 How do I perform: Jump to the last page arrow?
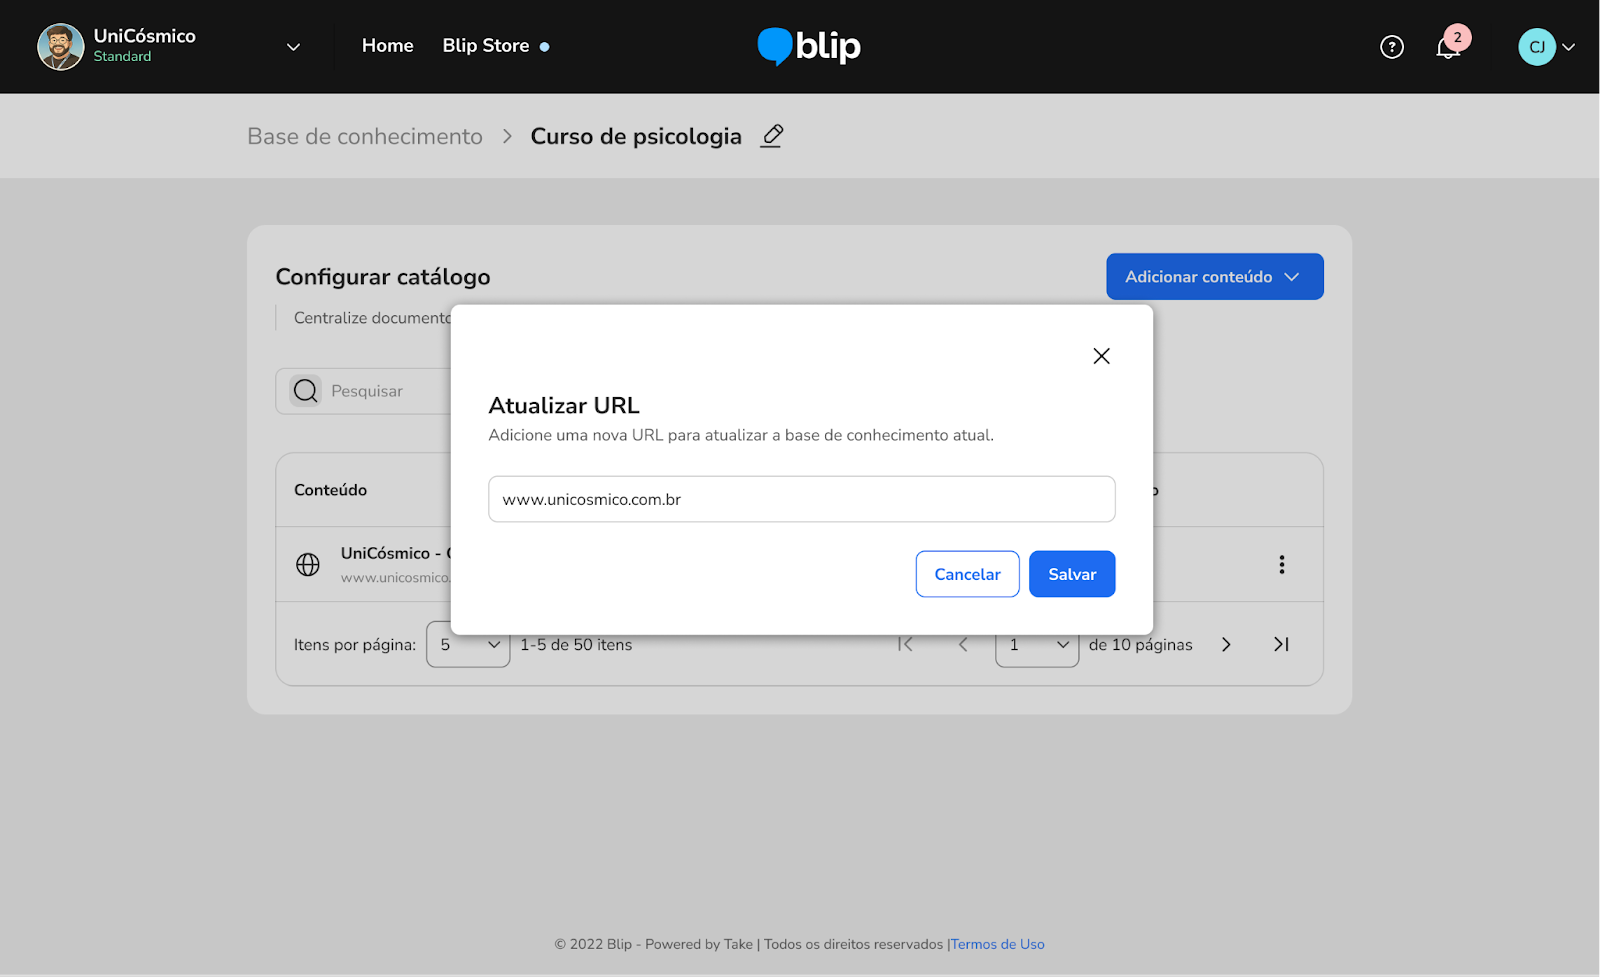(1281, 645)
